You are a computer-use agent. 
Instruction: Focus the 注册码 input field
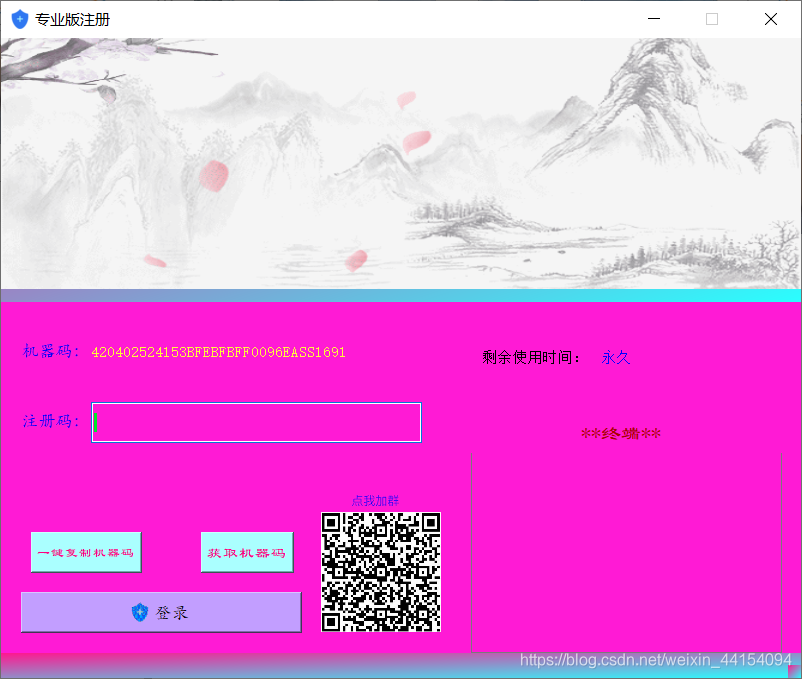[x=256, y=422]
